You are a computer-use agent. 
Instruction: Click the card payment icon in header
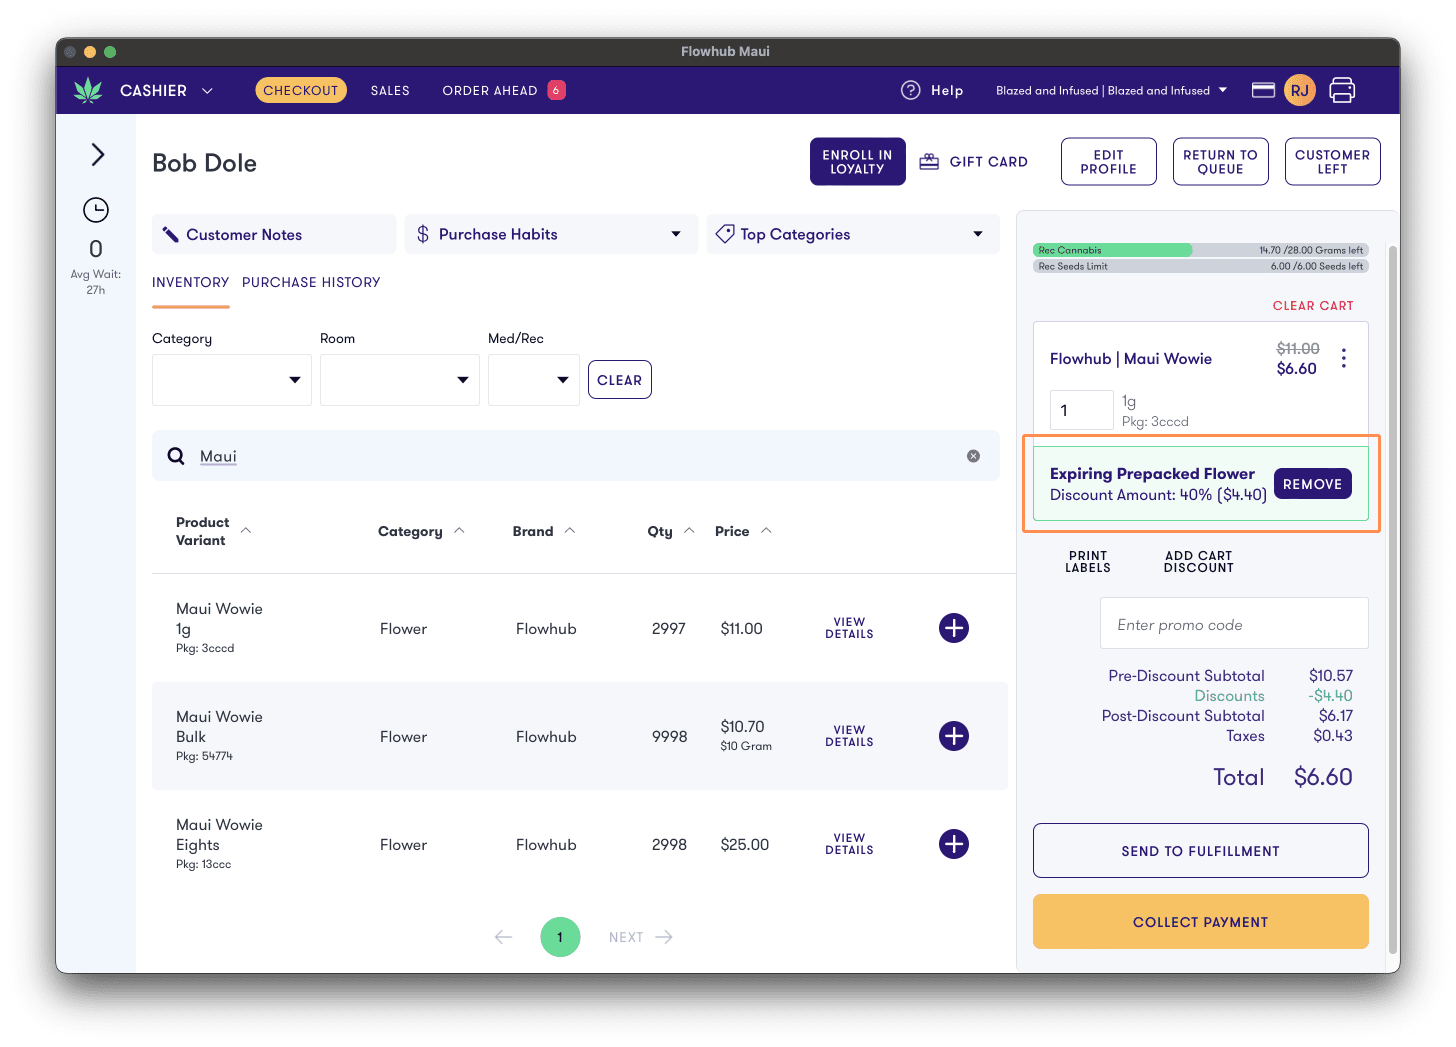click(x=1263, y=90)
